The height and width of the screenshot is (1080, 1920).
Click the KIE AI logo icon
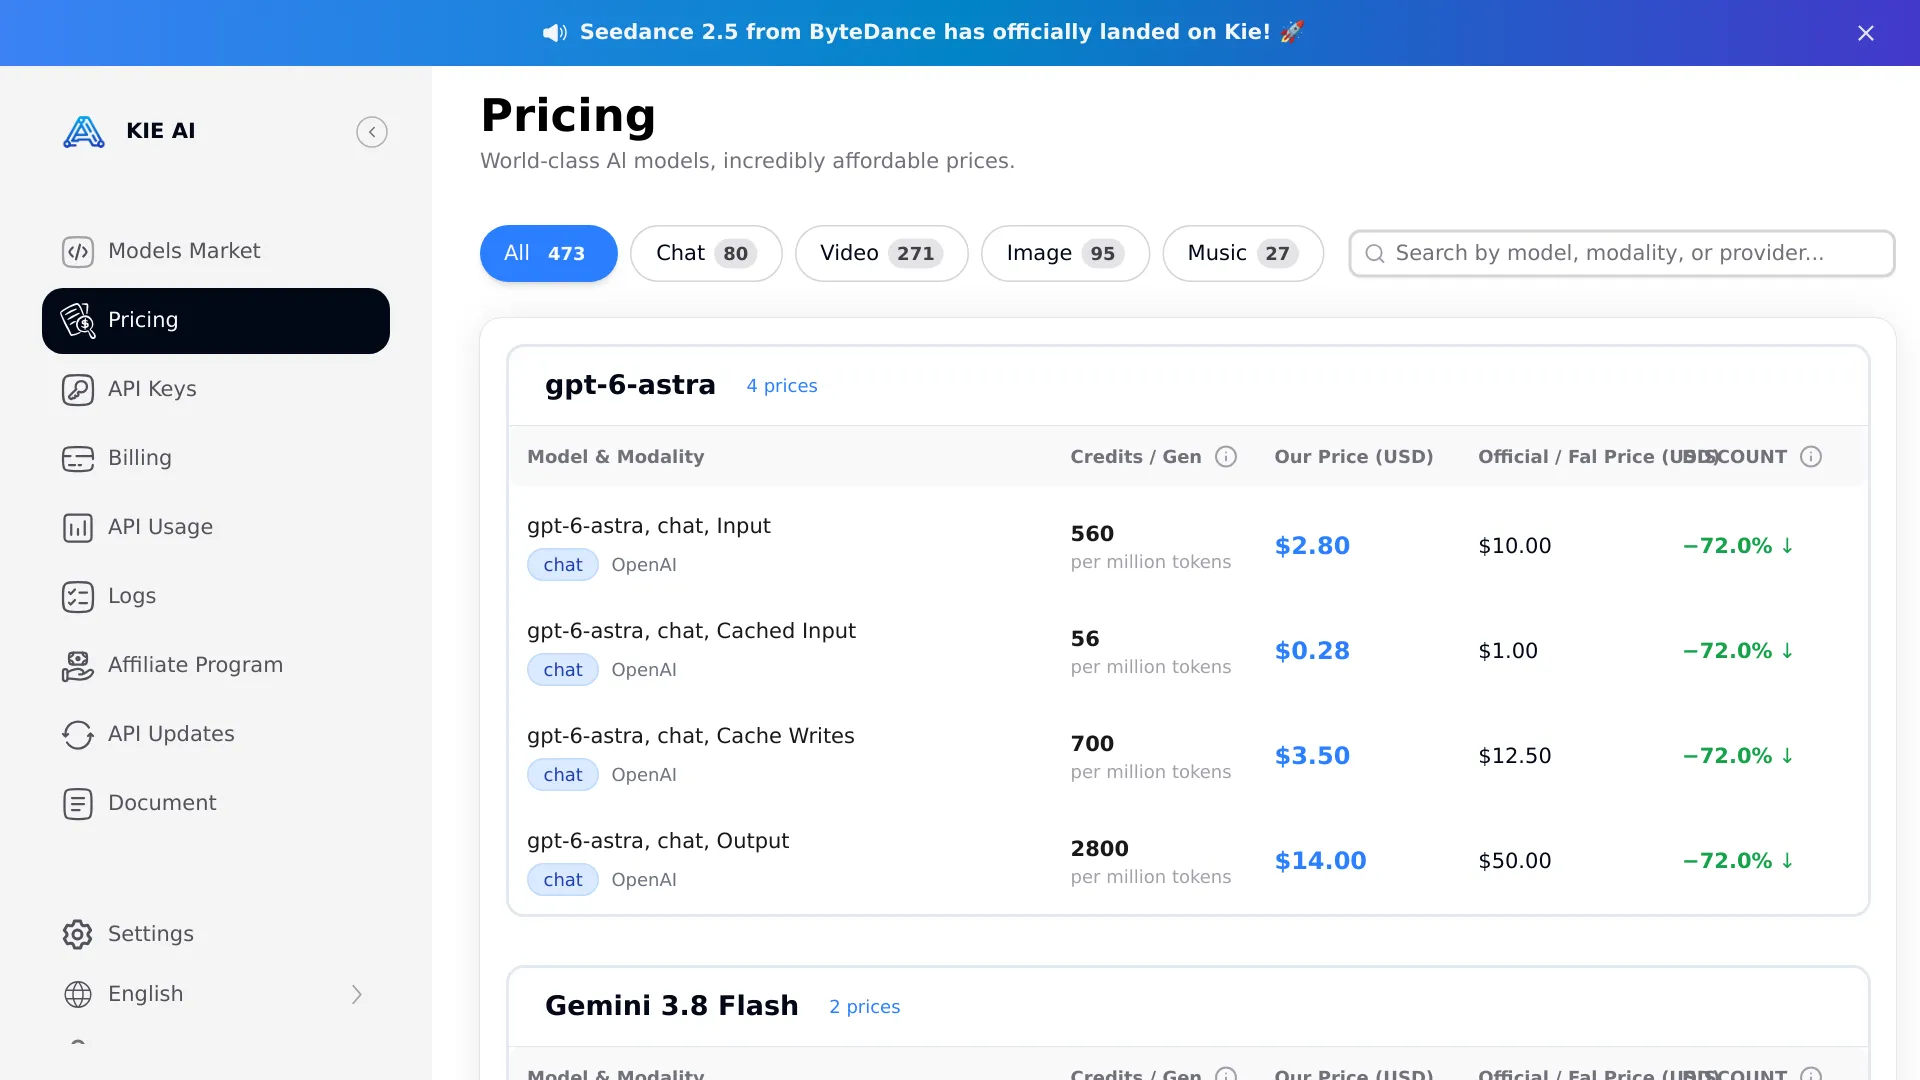pos(84,132)
